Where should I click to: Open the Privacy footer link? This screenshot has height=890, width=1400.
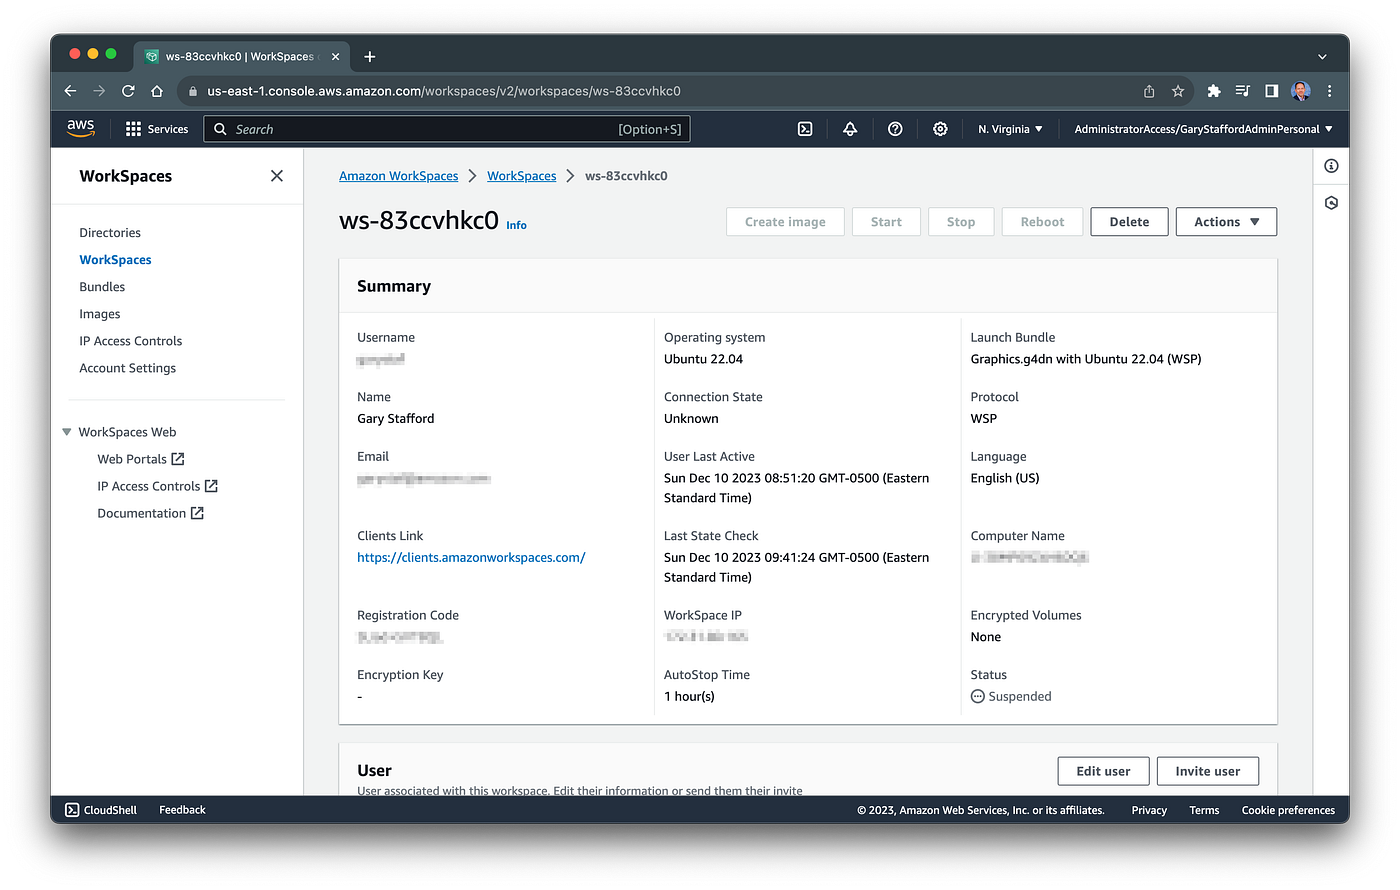click(1149, 810)
